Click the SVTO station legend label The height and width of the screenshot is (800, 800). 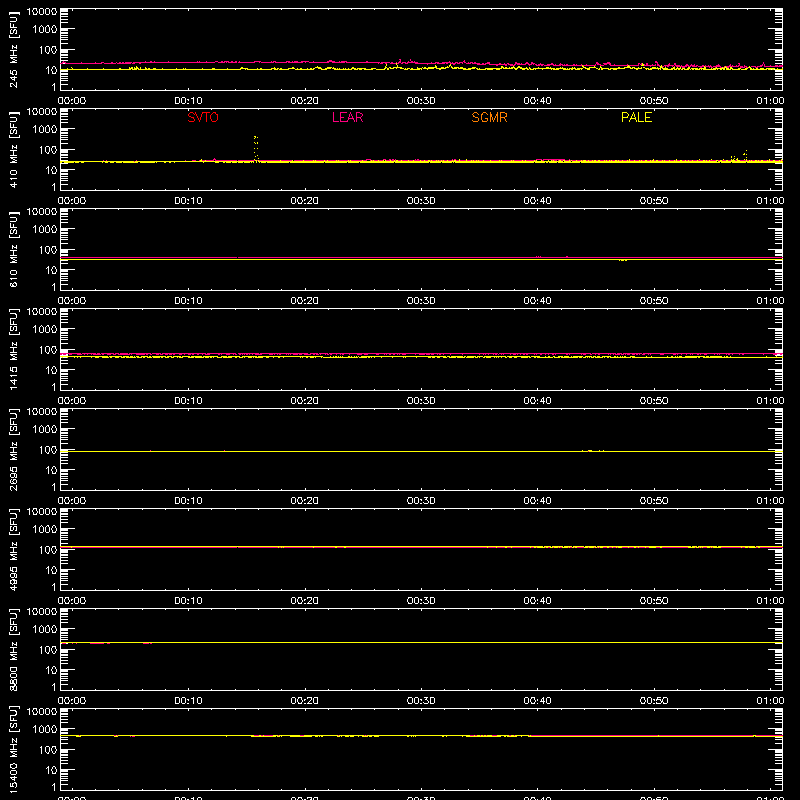pos(203,117)
